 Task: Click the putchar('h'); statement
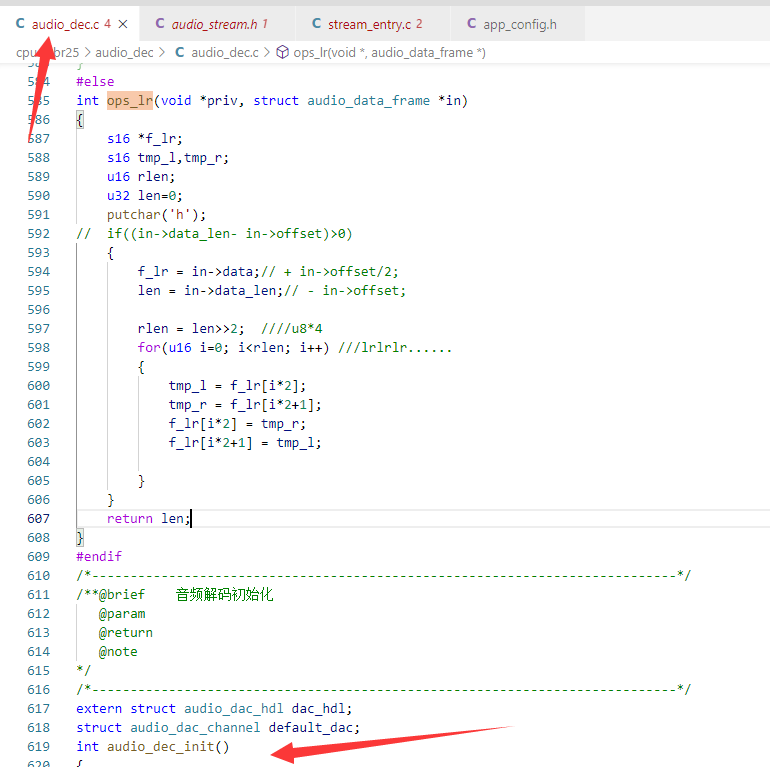[156, 215]
